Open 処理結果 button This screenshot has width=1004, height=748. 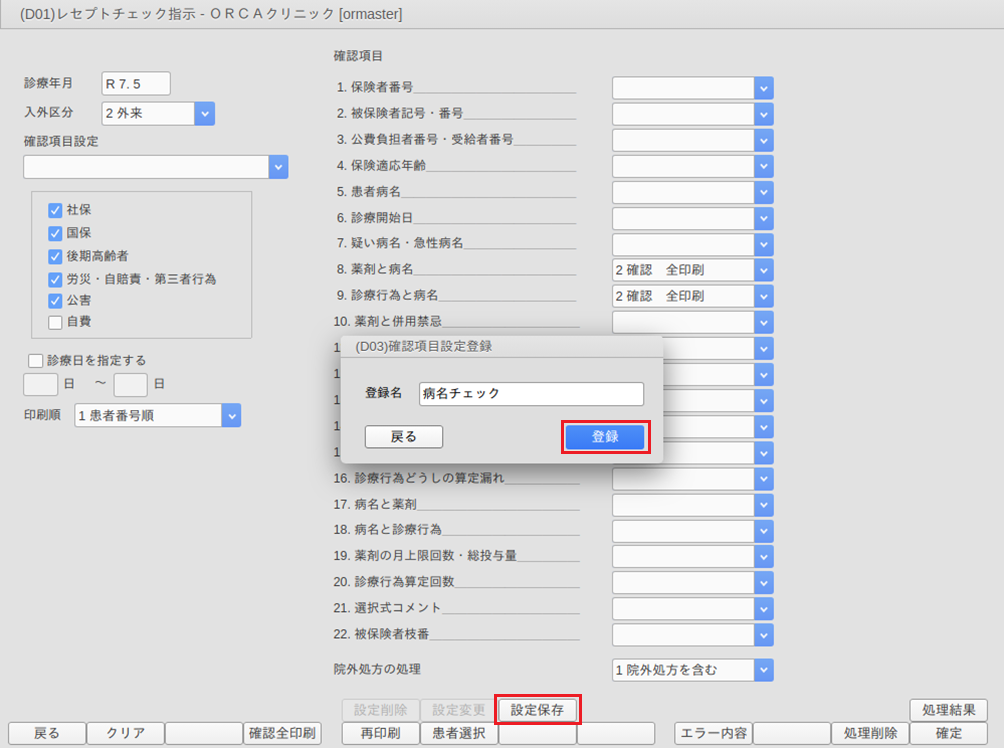948,710
